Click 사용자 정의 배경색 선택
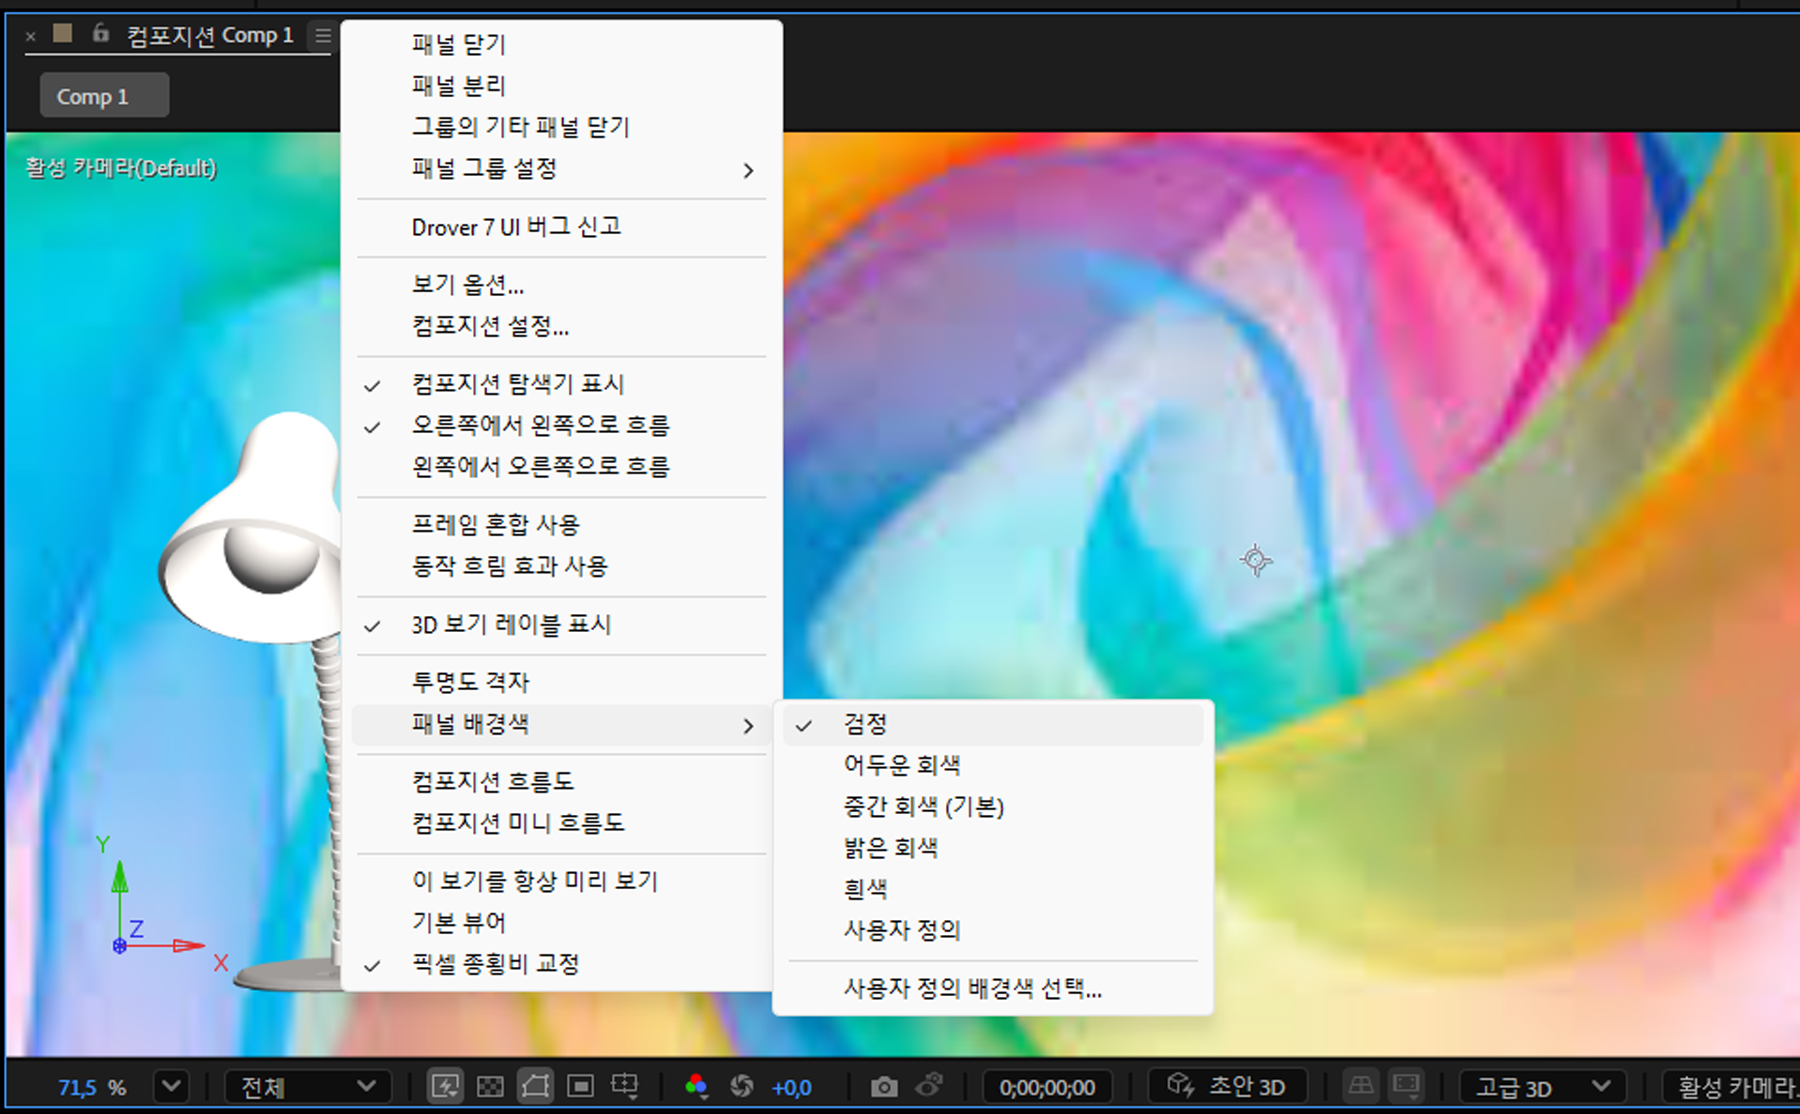This screenshot has height=1114, width=1800. [971, 989]
